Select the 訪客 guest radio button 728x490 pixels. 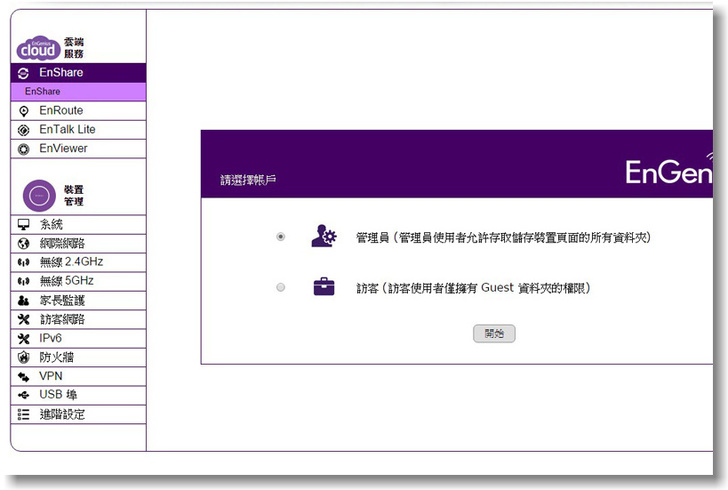click(x=280, y=288)
